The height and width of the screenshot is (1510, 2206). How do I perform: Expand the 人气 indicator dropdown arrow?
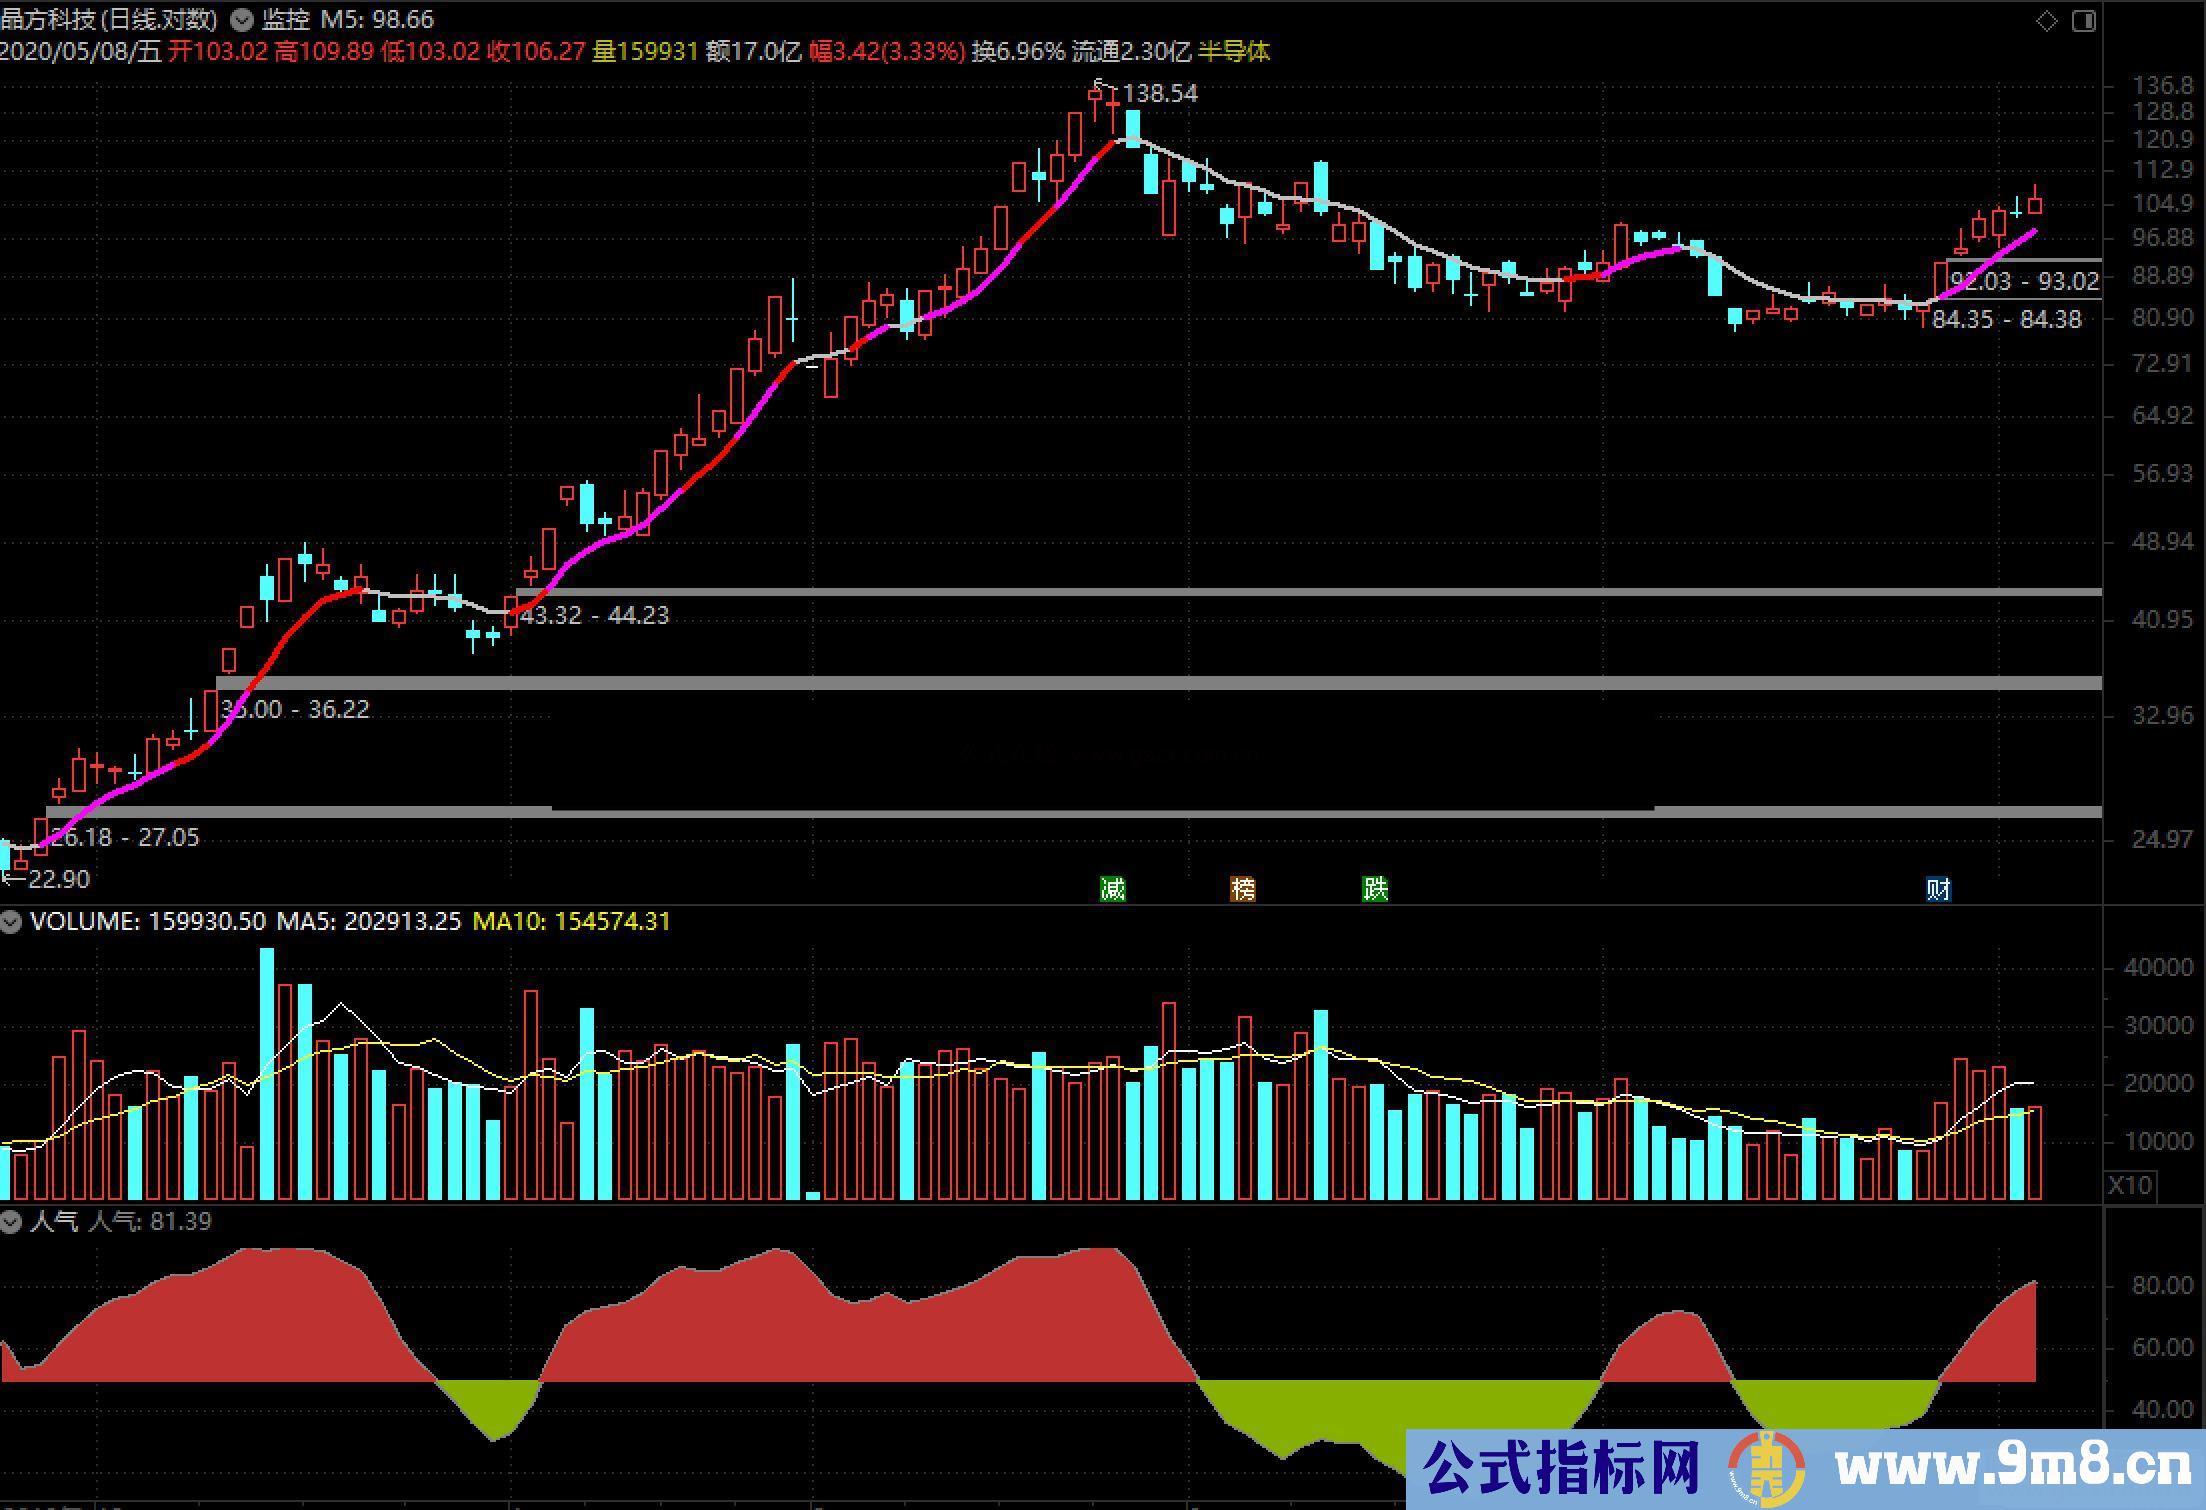tap(12, 1222)
